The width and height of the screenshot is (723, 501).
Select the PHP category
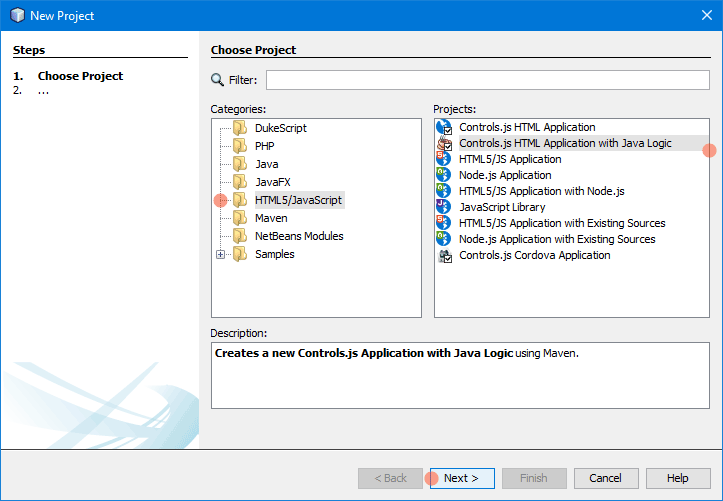265,146
